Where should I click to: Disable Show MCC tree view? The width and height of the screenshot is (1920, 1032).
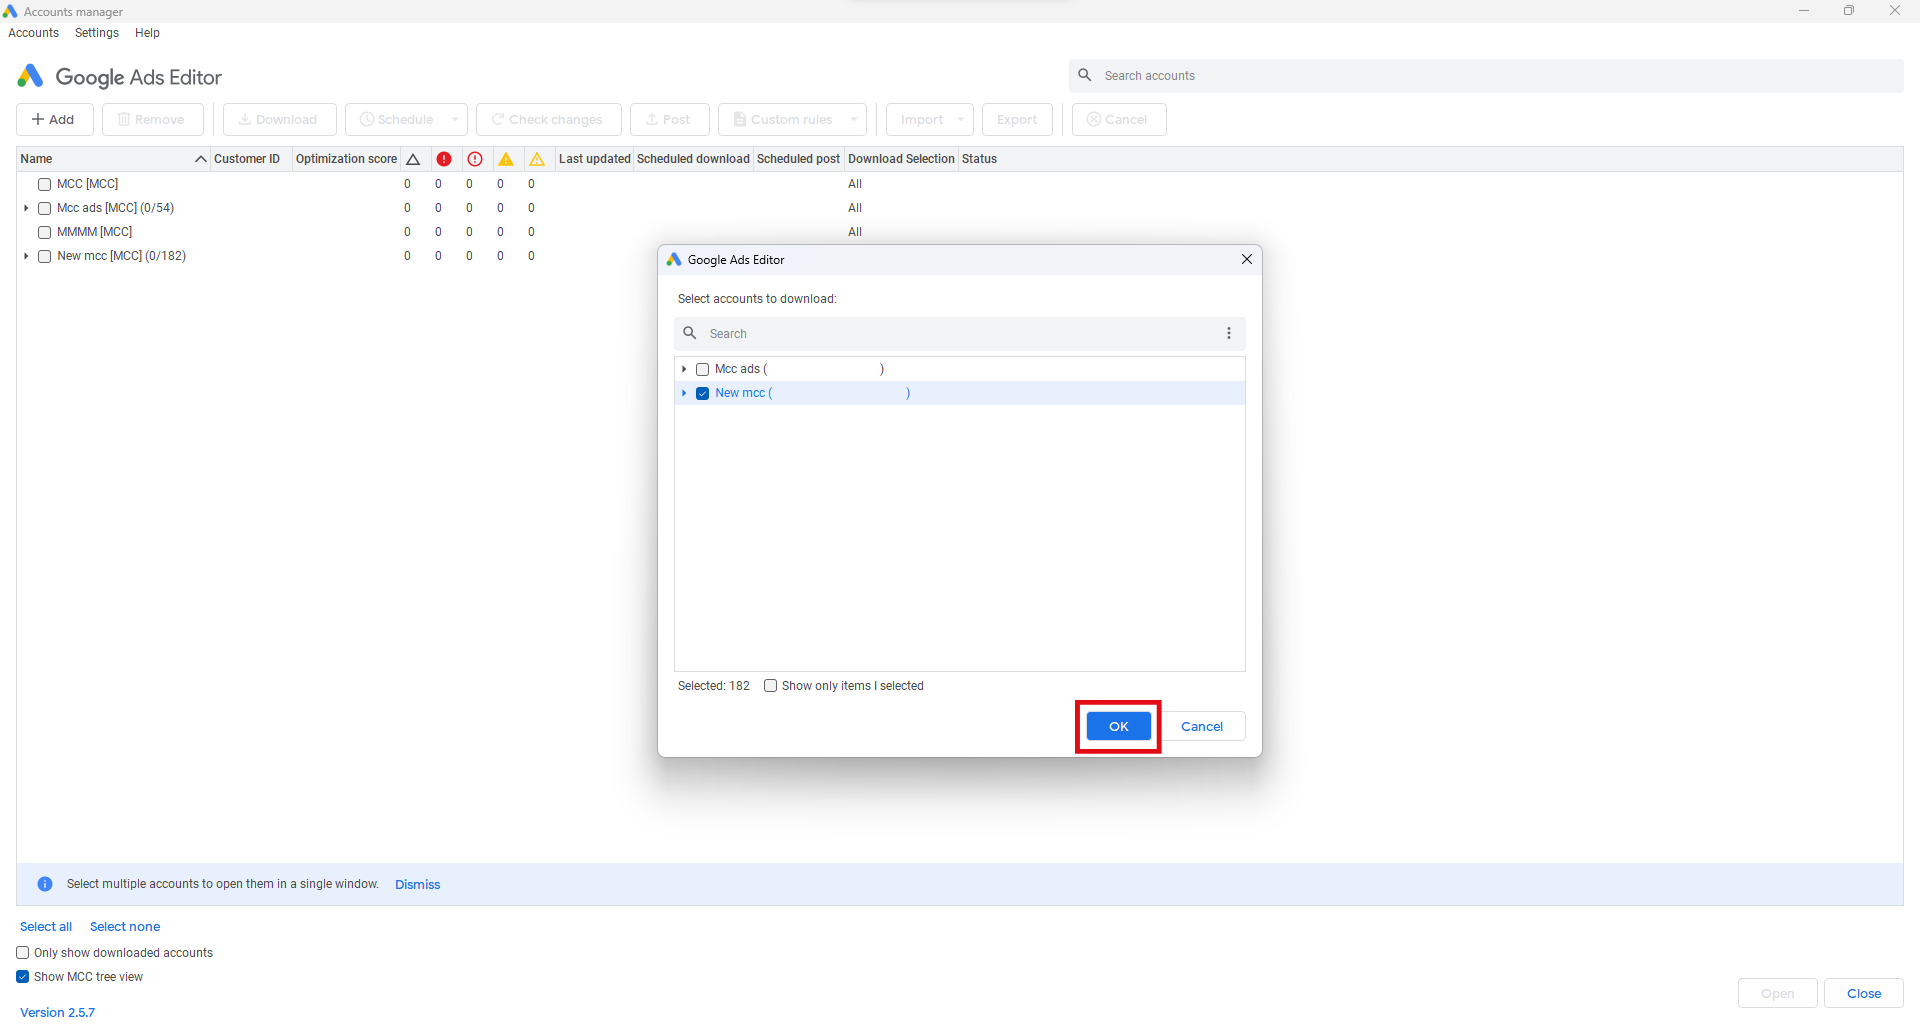(x=22, y=977)
